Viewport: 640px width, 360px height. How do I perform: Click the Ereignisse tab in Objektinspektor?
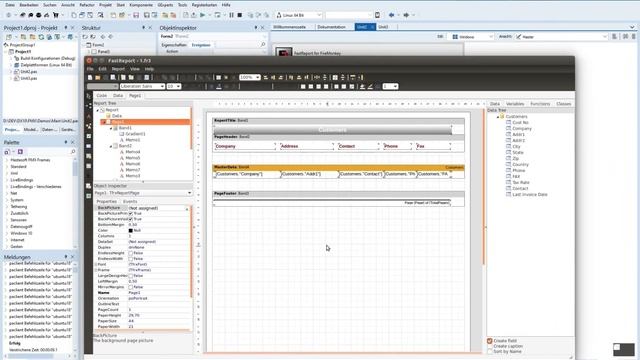[201, 45]
